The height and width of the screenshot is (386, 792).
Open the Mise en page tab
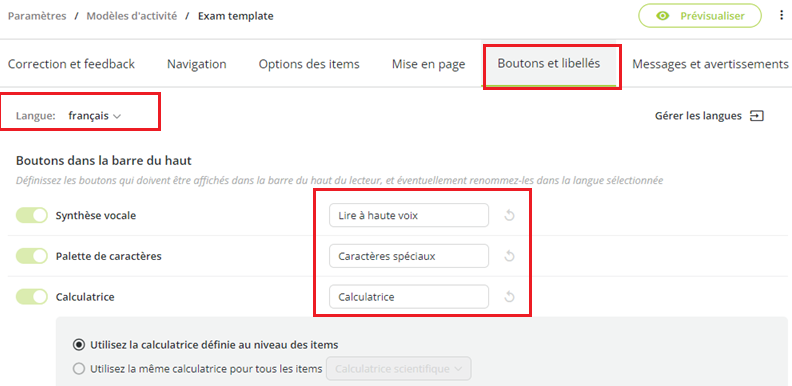[428, 64]
